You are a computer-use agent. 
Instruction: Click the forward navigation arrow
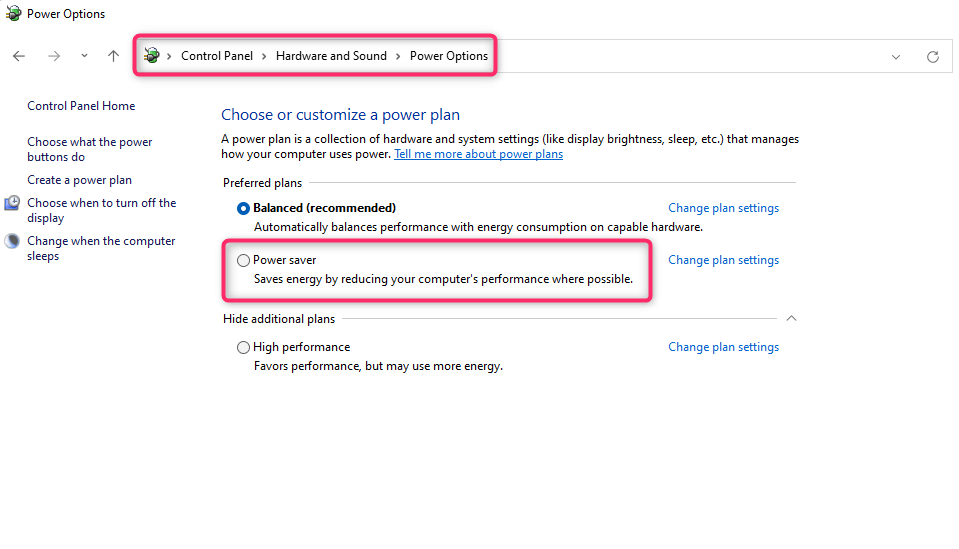click(54, 56)
